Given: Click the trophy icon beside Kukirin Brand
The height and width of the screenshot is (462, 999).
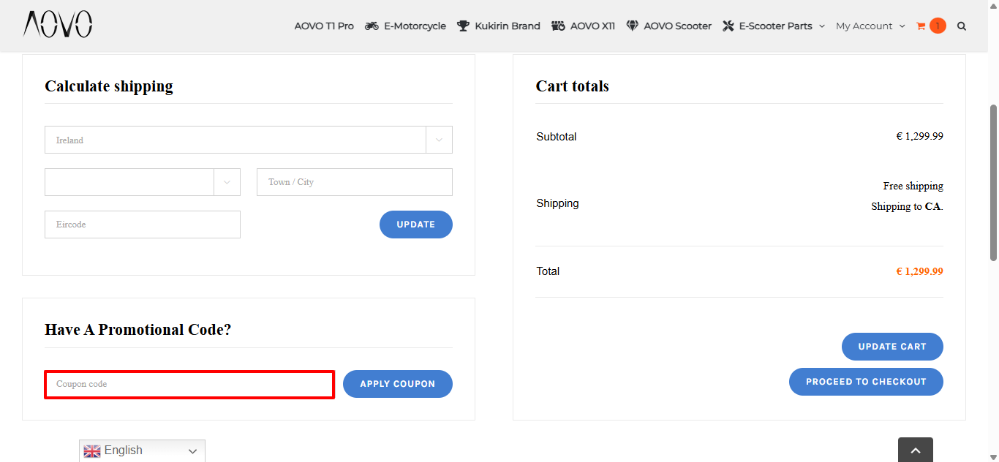Looking at the screenshot, I should pos(463,26).
